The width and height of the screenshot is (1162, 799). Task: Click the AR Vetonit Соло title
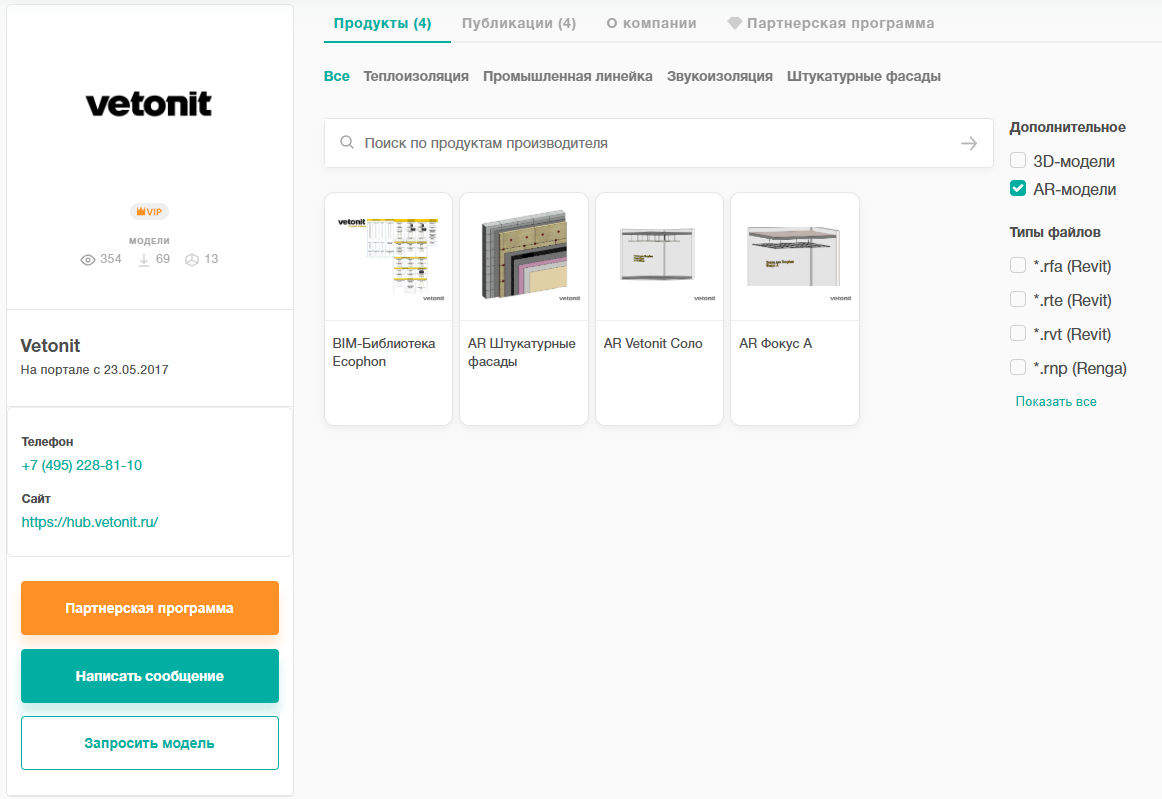pos(653,343)
